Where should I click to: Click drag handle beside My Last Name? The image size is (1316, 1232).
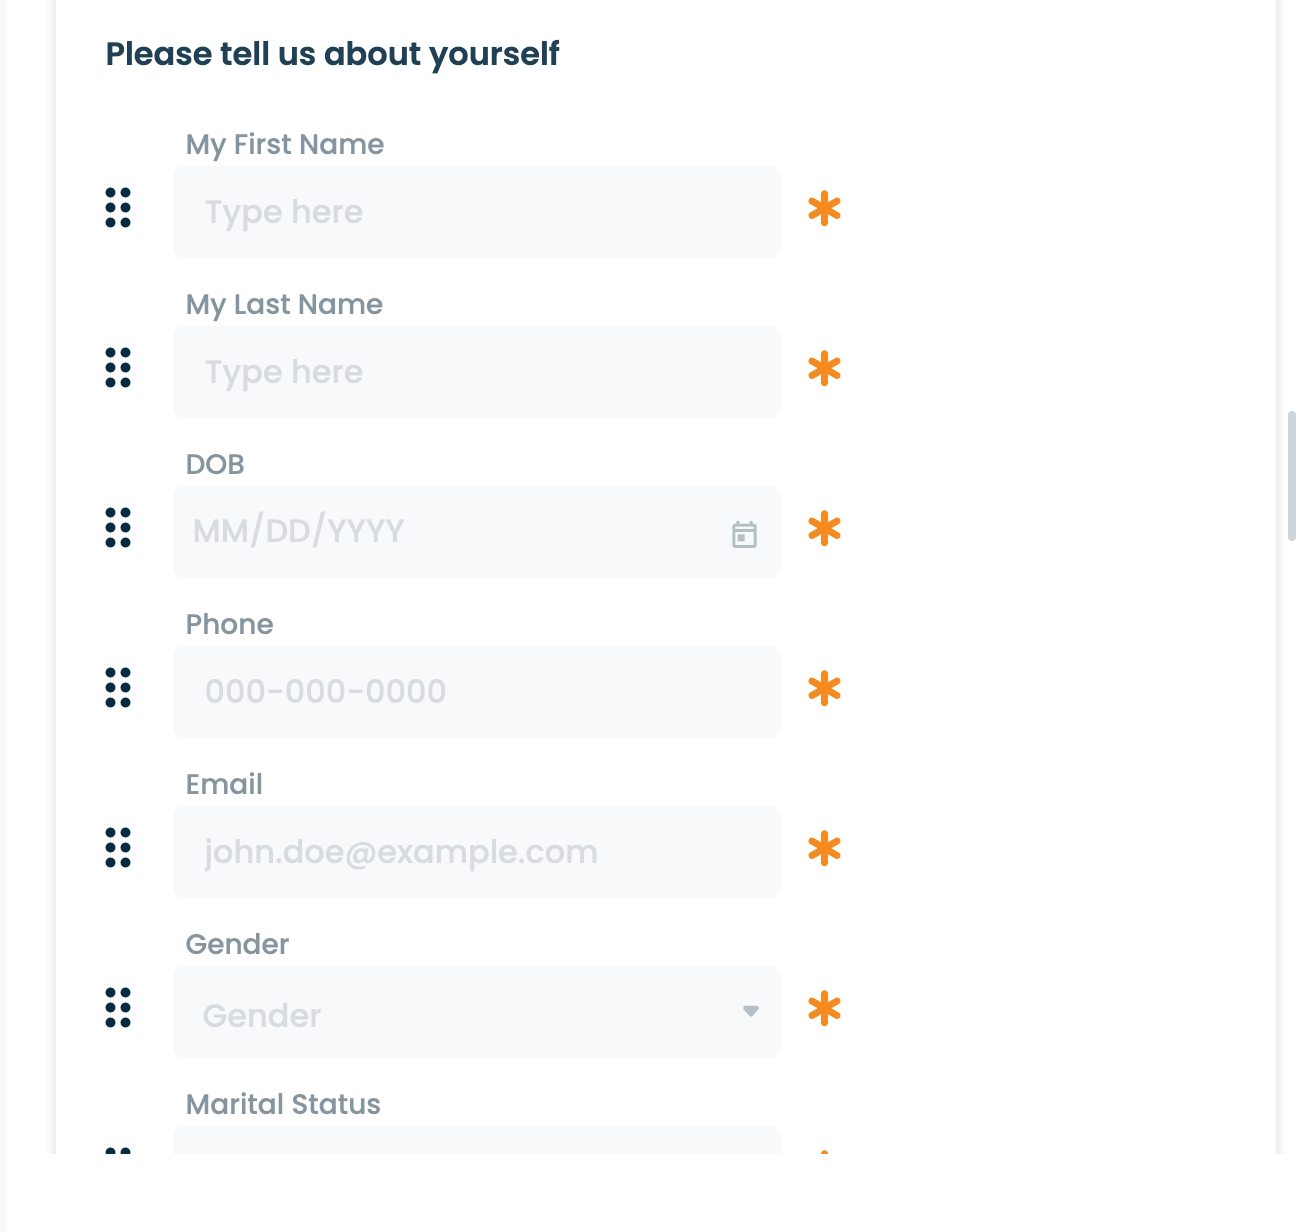pos(118,368)
